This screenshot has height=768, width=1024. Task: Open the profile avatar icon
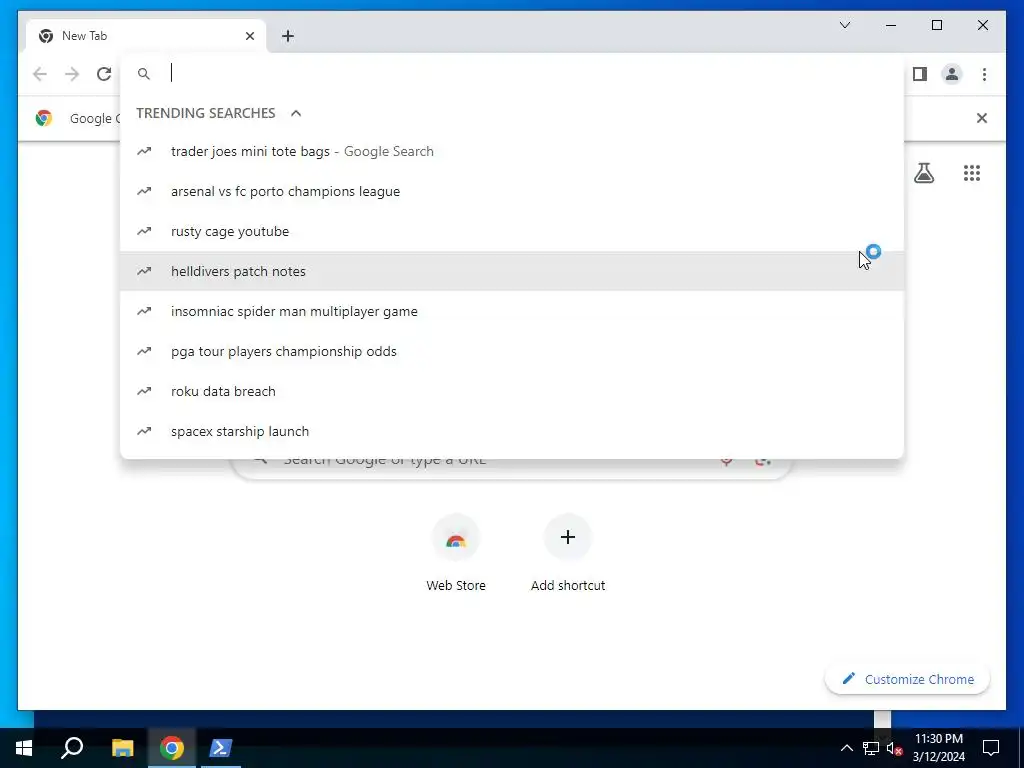[x=952, y=74]
